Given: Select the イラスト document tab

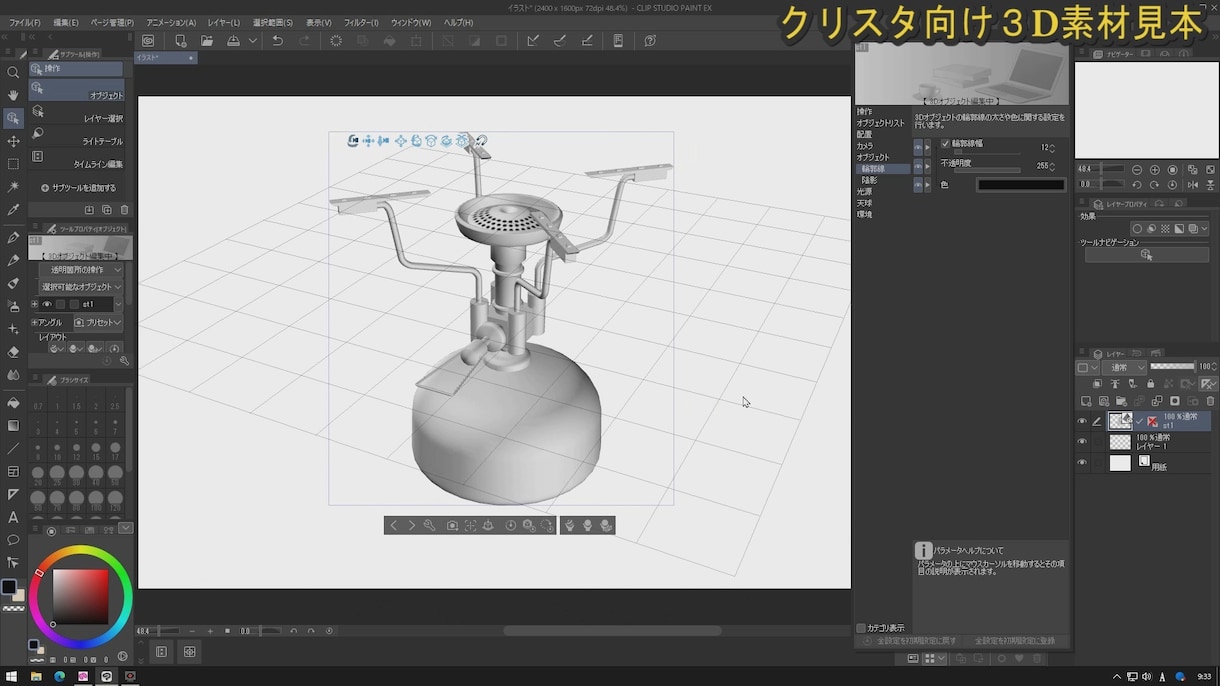Looking at the screenshot, I should (x=165, y=58).
